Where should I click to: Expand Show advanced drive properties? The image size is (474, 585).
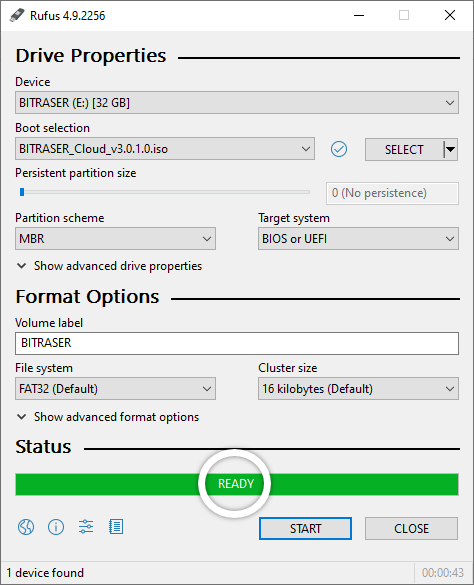(110, 266)
